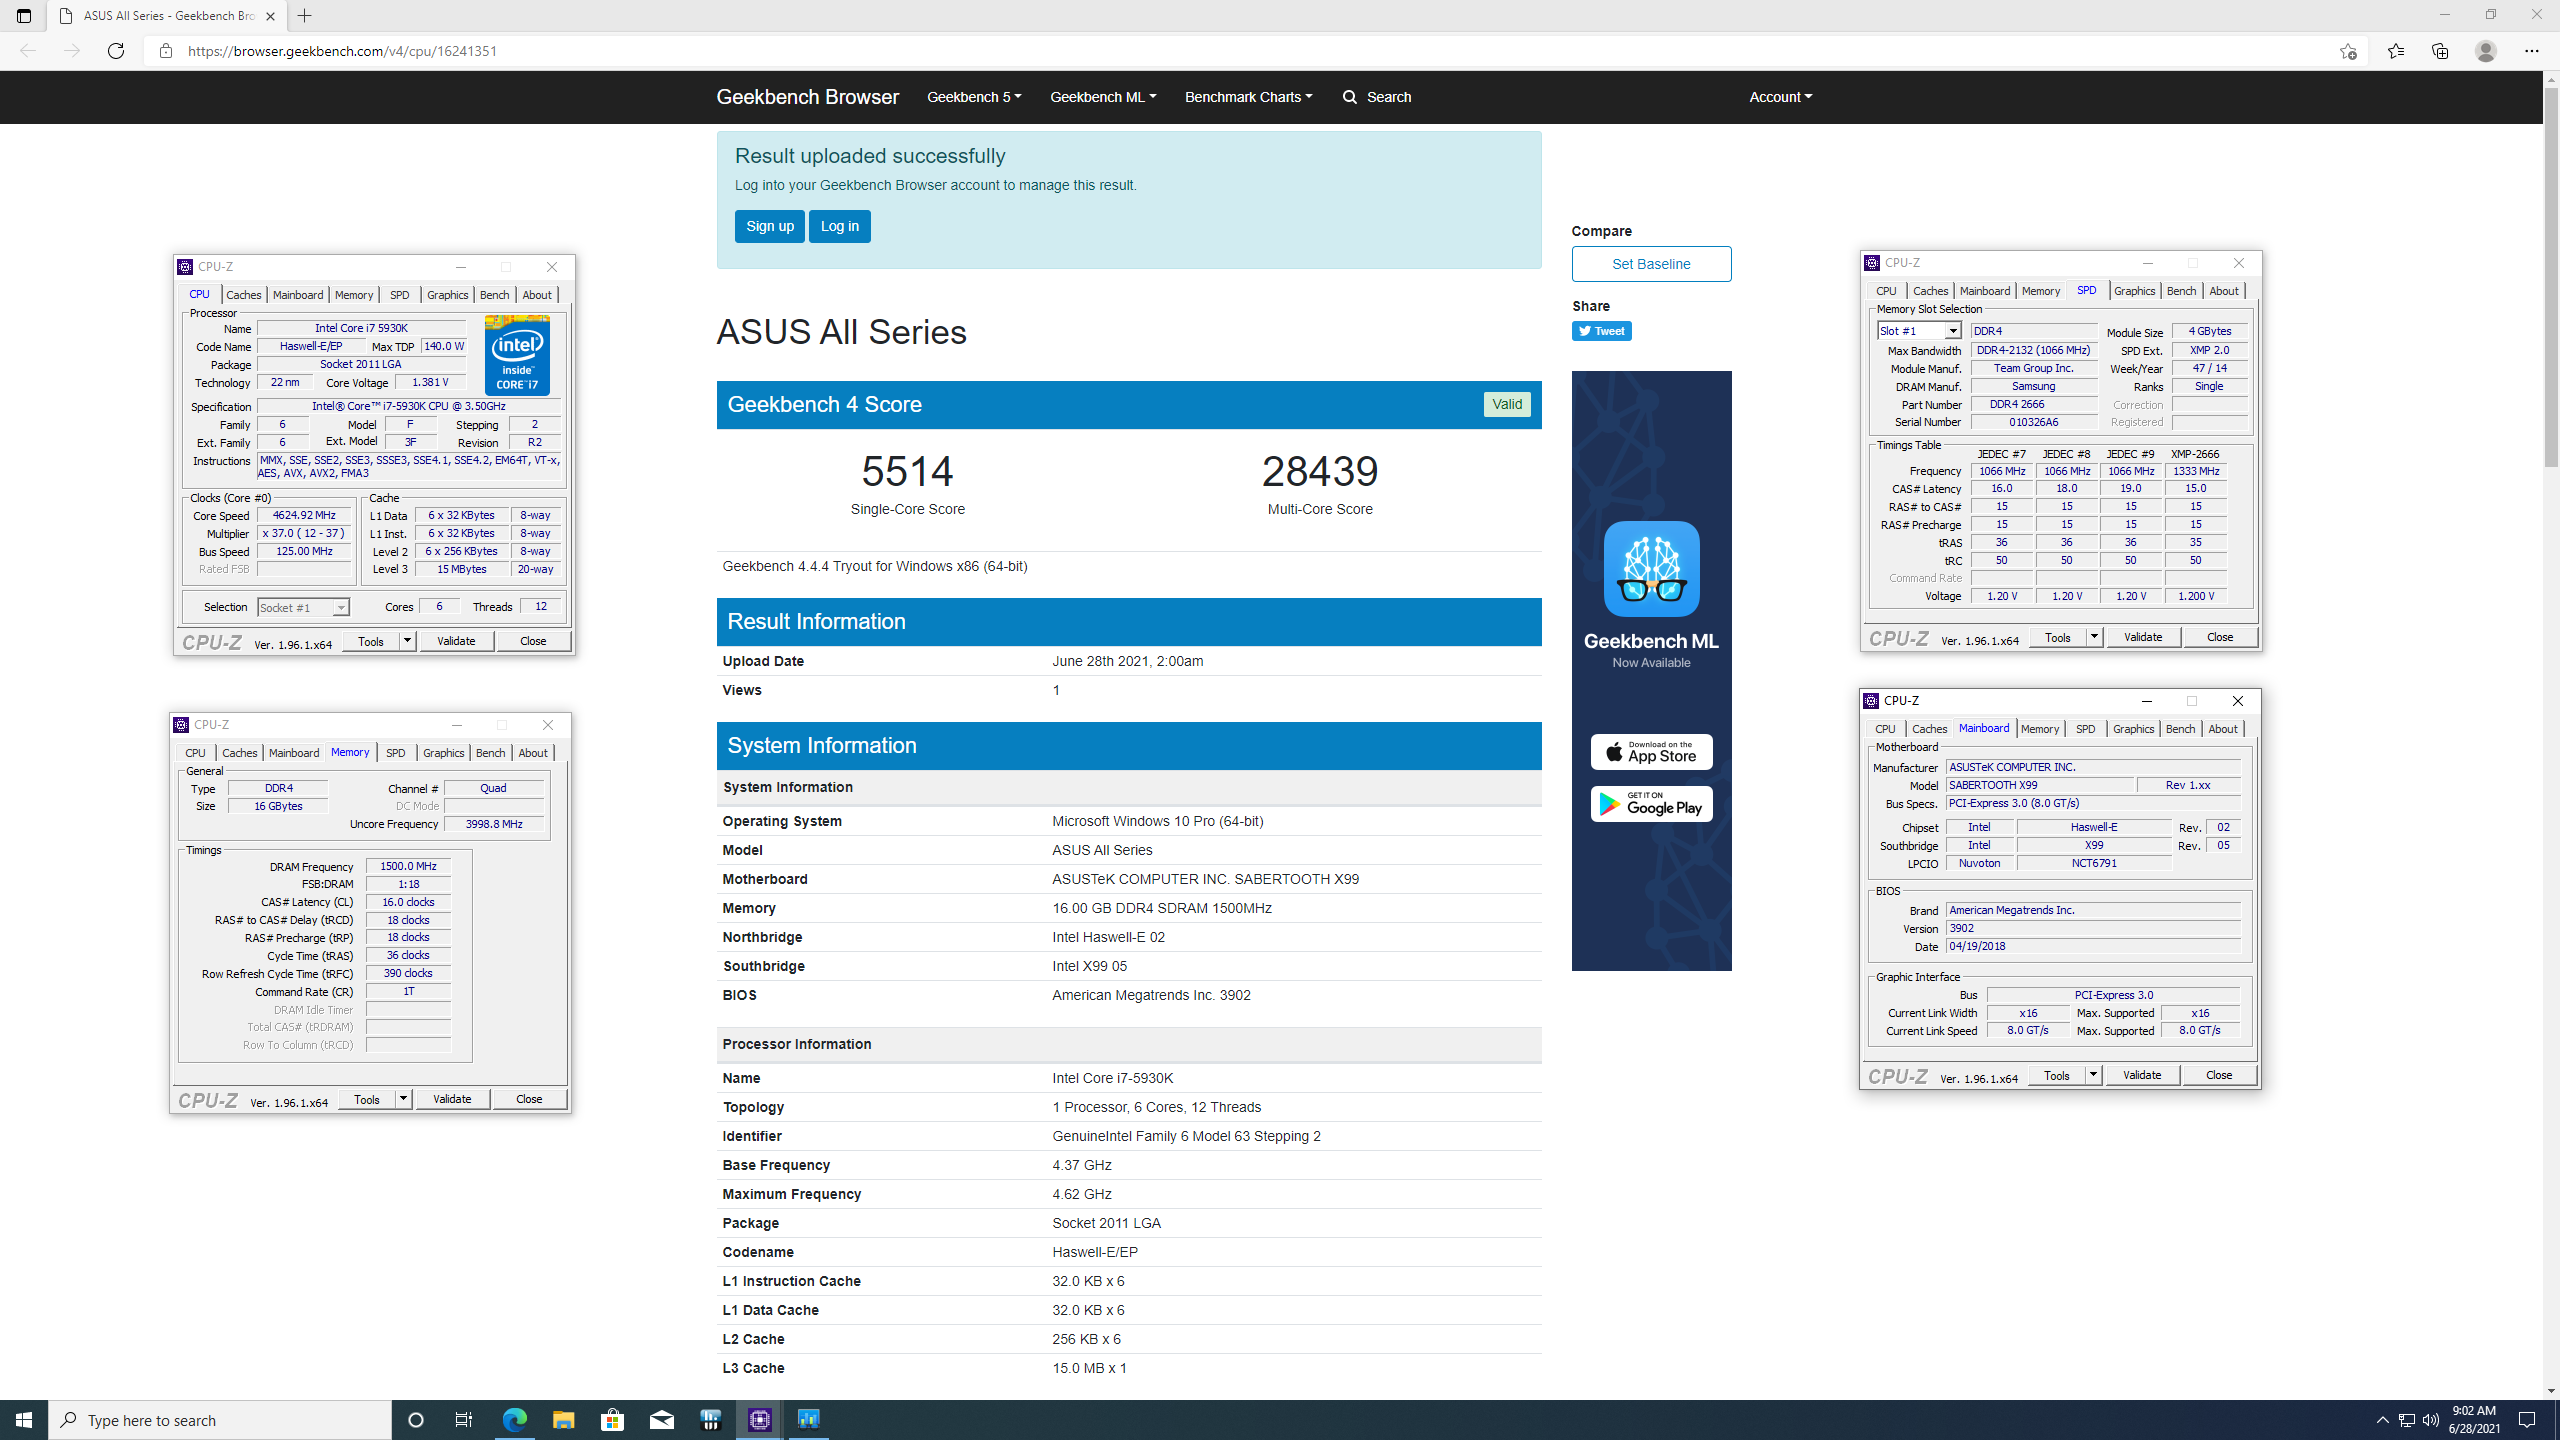Screen dimensions: 2560x1440
Task: Click the page vertical scrollbar thumb
Action: 2551,278
